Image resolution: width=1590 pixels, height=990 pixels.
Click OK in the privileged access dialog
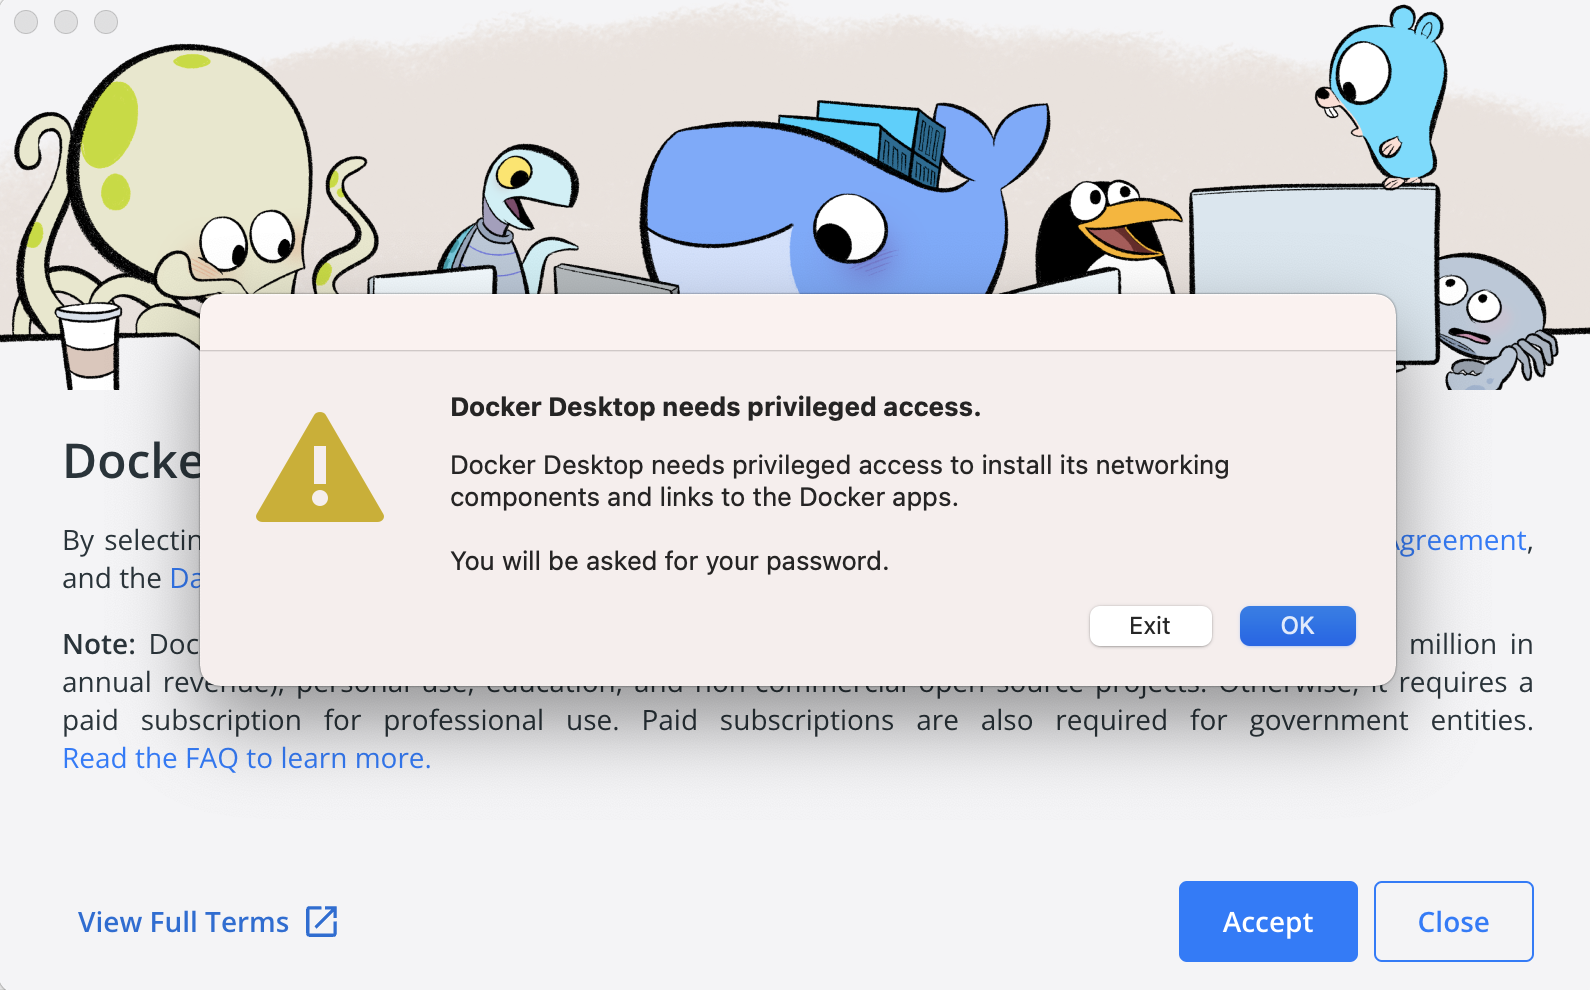(1297, 626)
